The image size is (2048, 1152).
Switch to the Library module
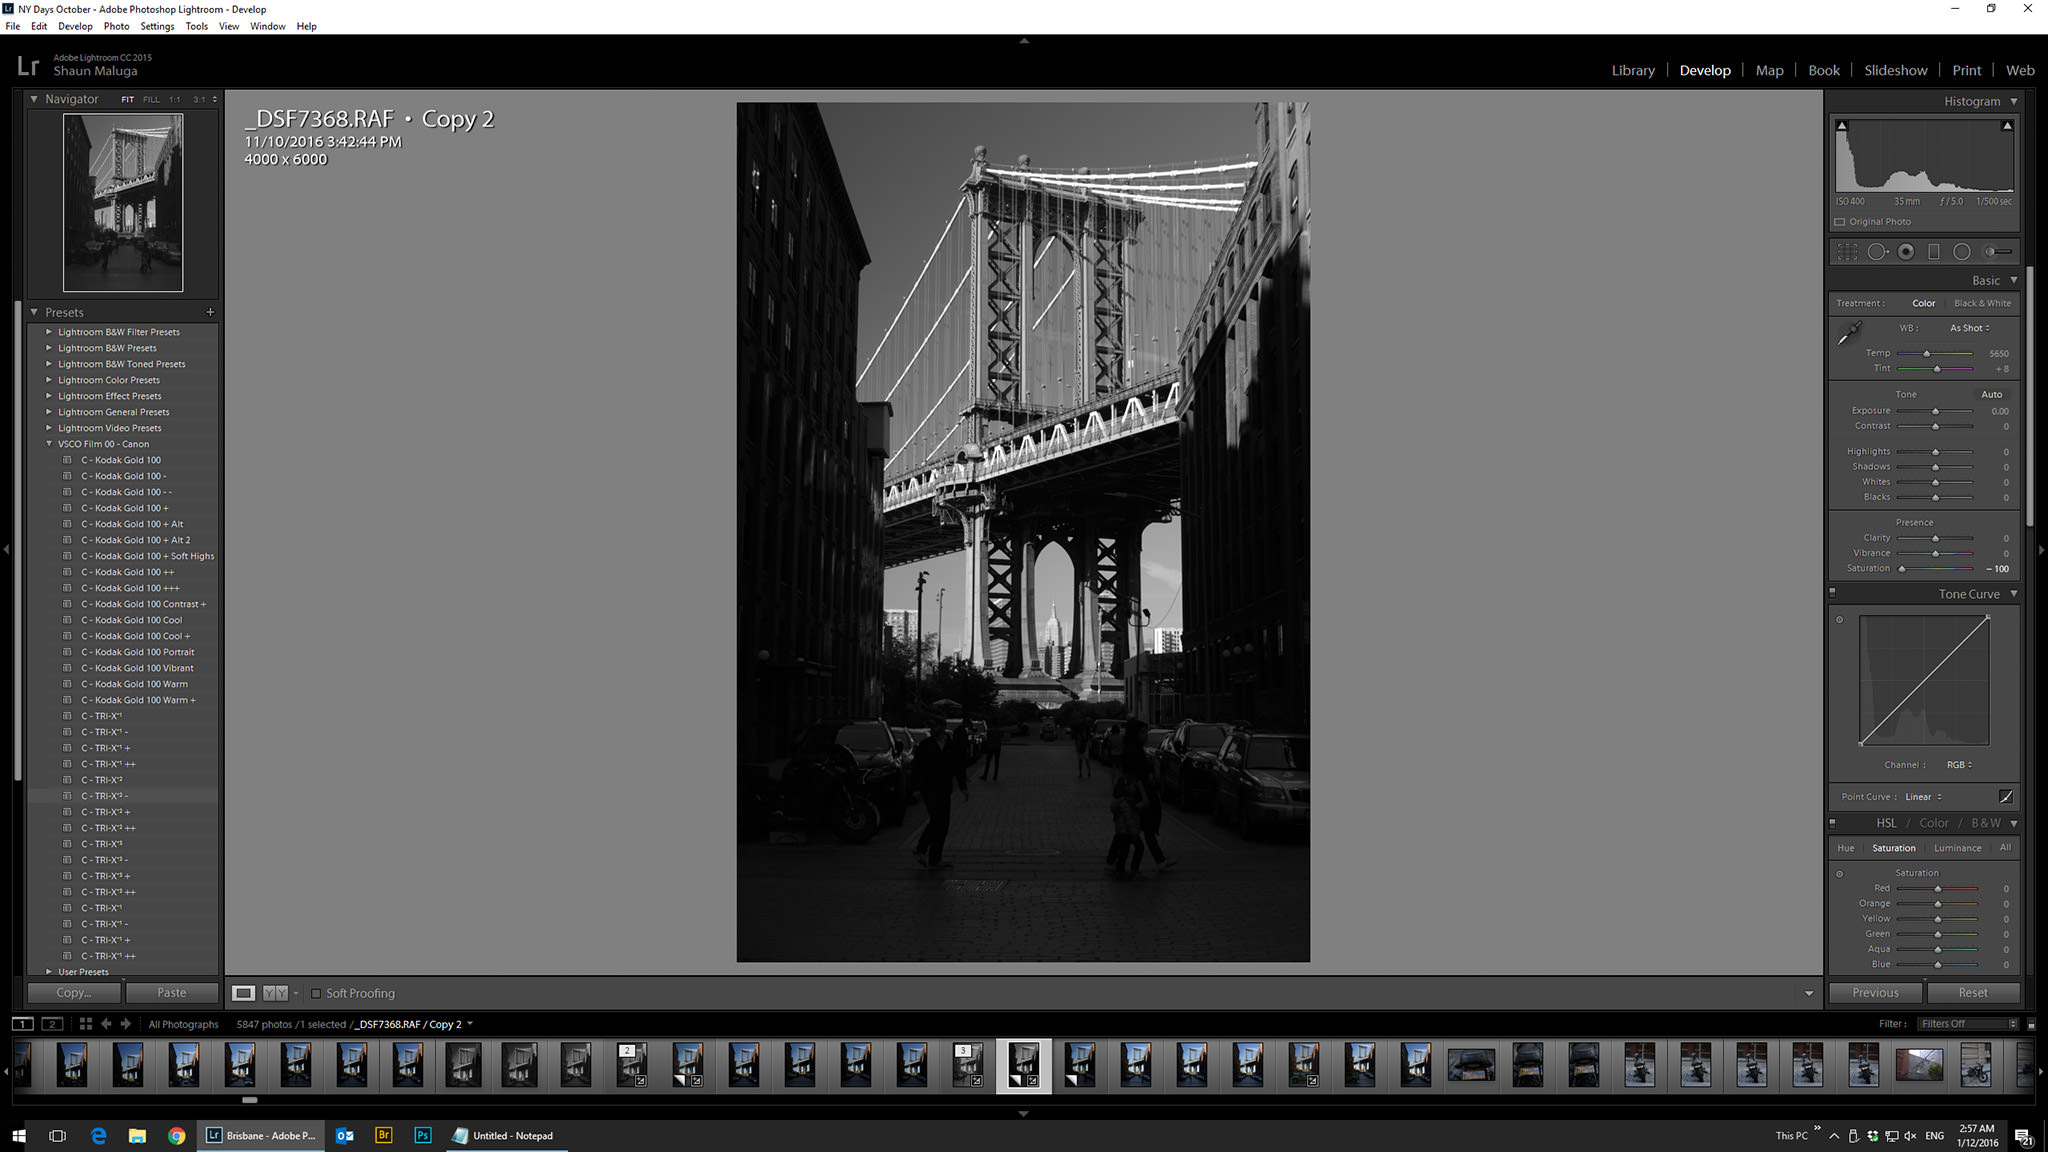click(x=1633, y=70)
